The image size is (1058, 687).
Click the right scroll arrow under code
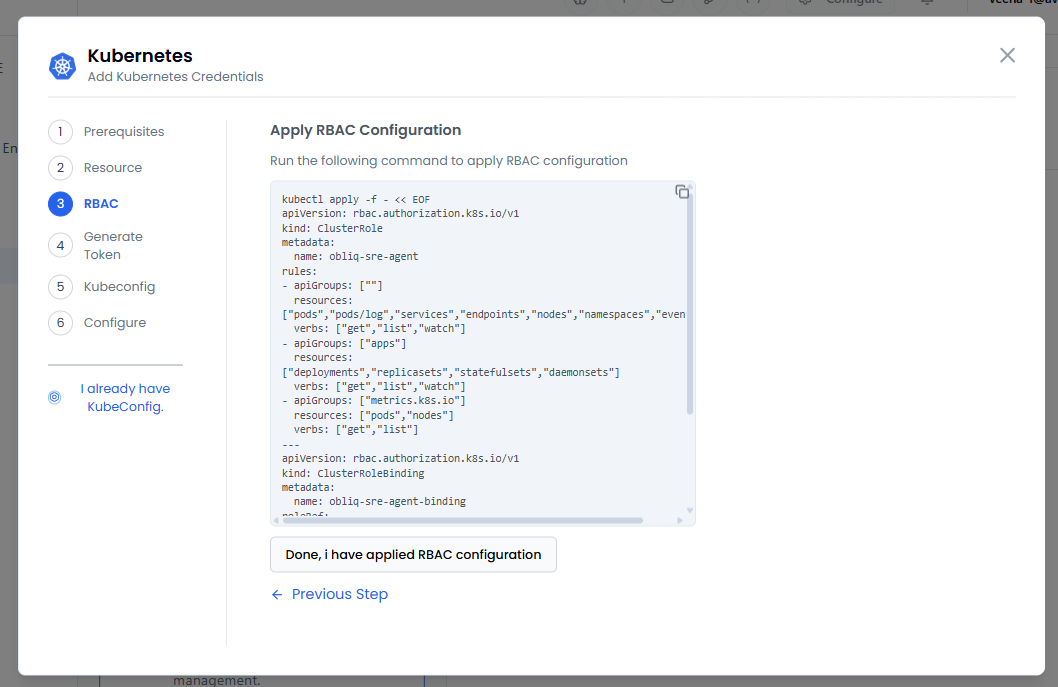click(x=680, y=521)
